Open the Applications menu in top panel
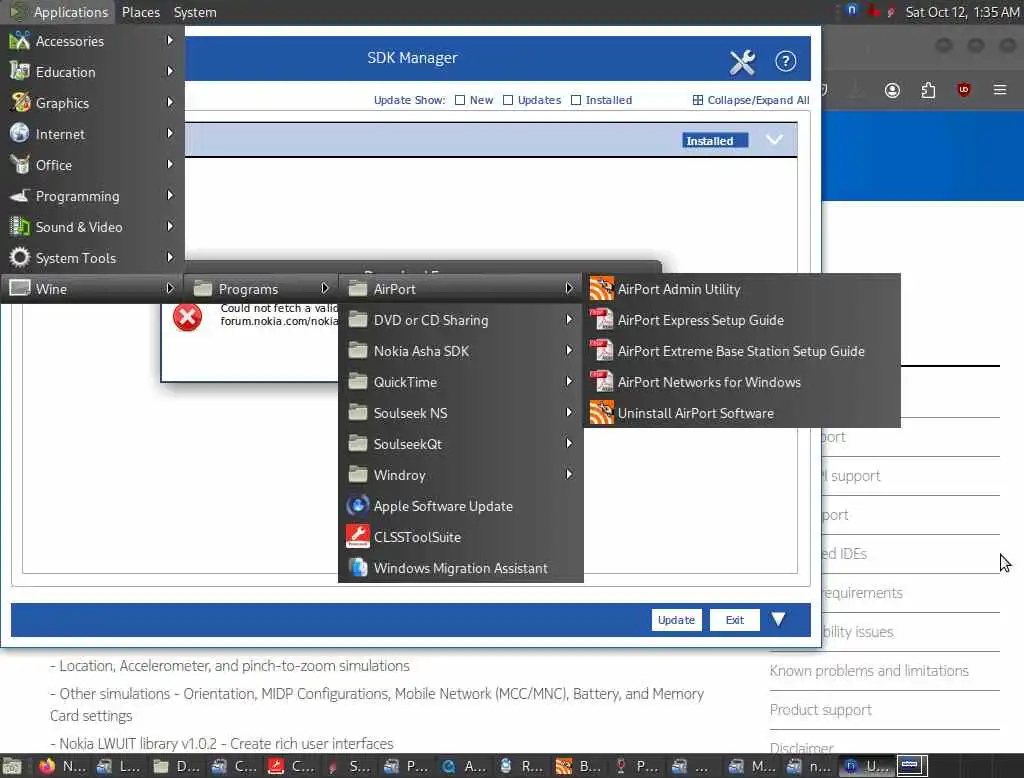The image size is (1024, 778). tap(58, 12)
